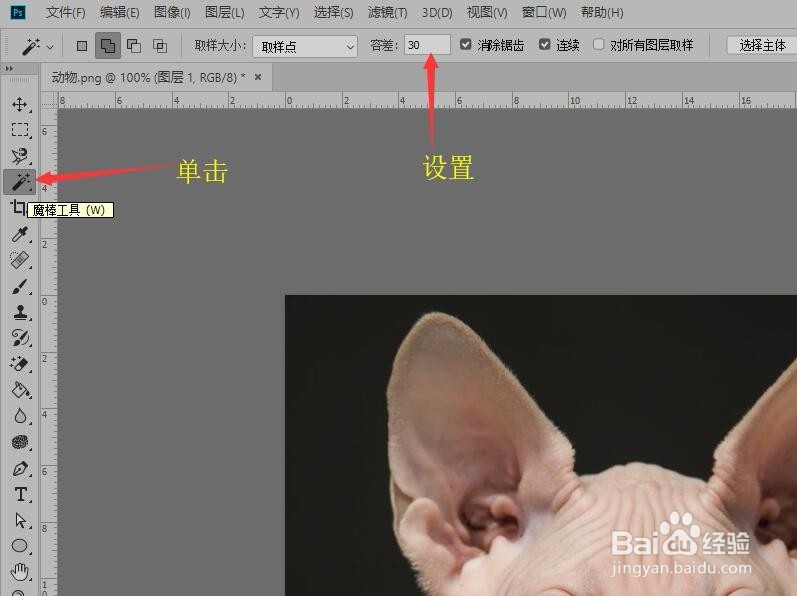
Task: Open the 图像(I) menu
Action: pyautogui.click(x=172, y=12)
